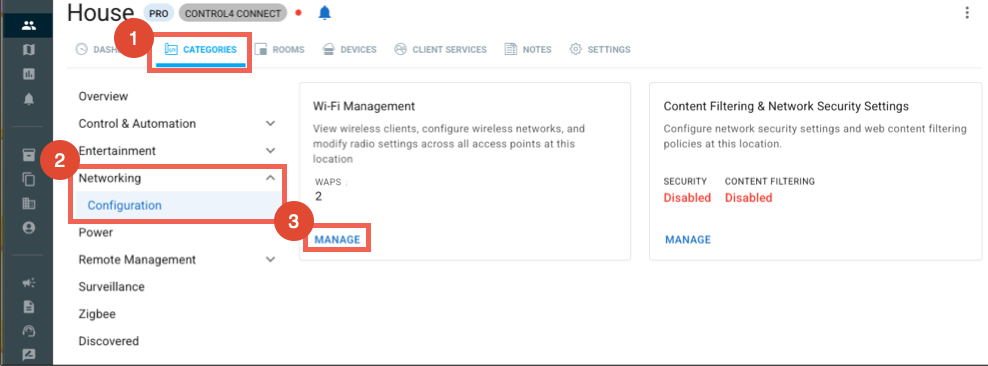Click the blue notification bell beside House
This screenshot has height=366, width=988.
(x=325, y=13)
